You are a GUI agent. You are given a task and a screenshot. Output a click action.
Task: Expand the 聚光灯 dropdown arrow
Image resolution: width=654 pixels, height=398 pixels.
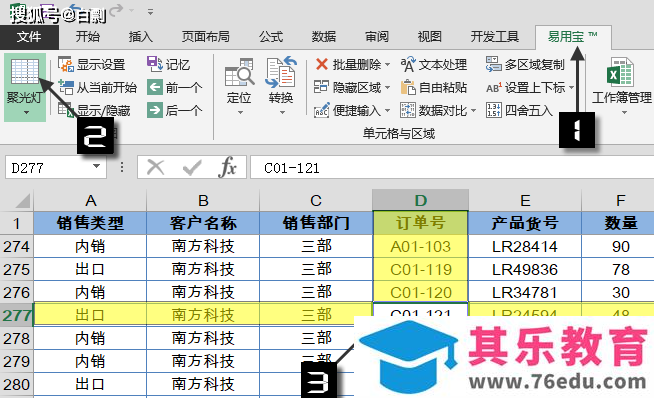[26, 113]
